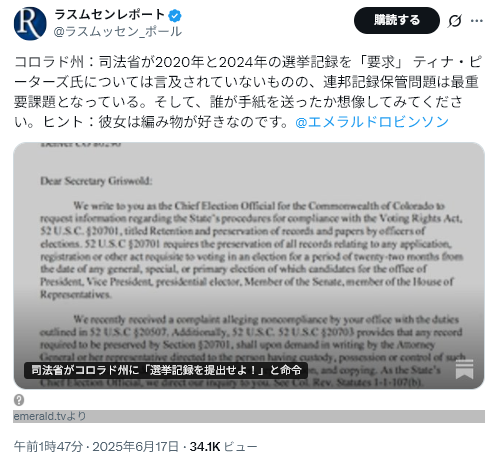Open the emerald.tvより source link
The width and height of the screenshot is (491, 462).
pyautogui.click(x=50, y=416)
